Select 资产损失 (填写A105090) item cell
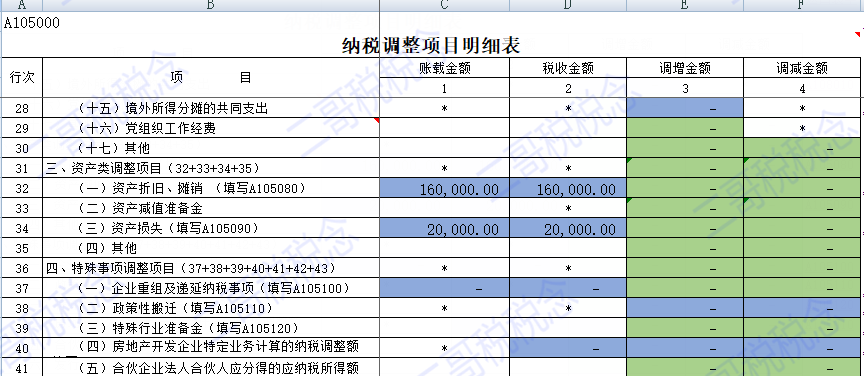The width and height of the screenshot is (864, 376). (x=211, y=228)
